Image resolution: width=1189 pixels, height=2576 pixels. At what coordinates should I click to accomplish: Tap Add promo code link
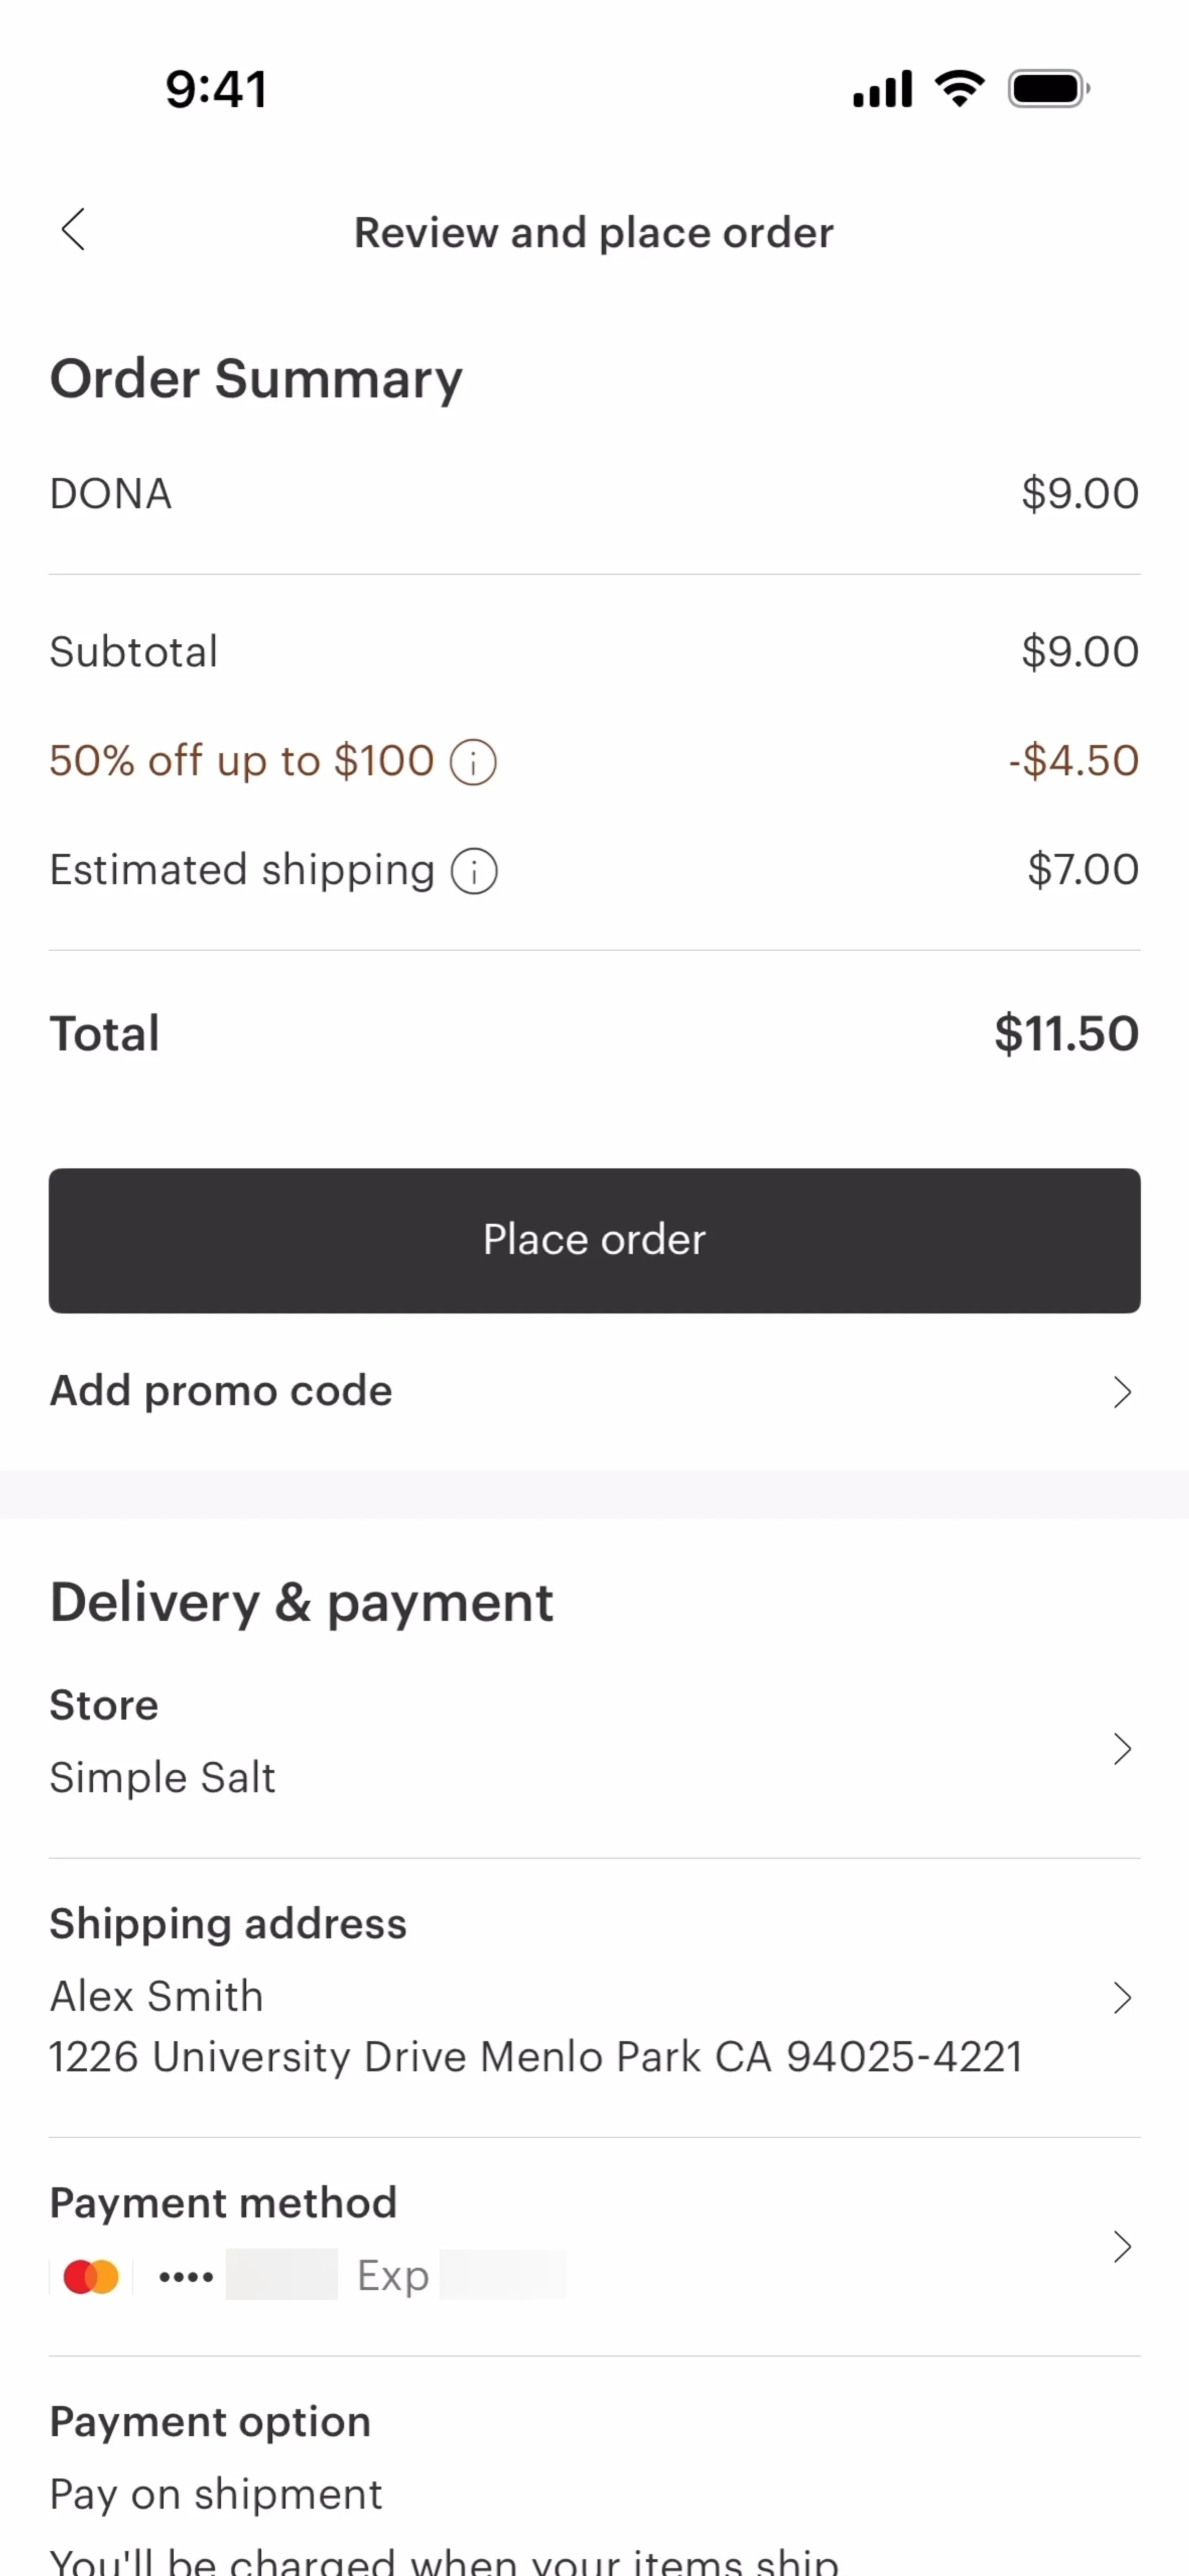coord(221,1391)
